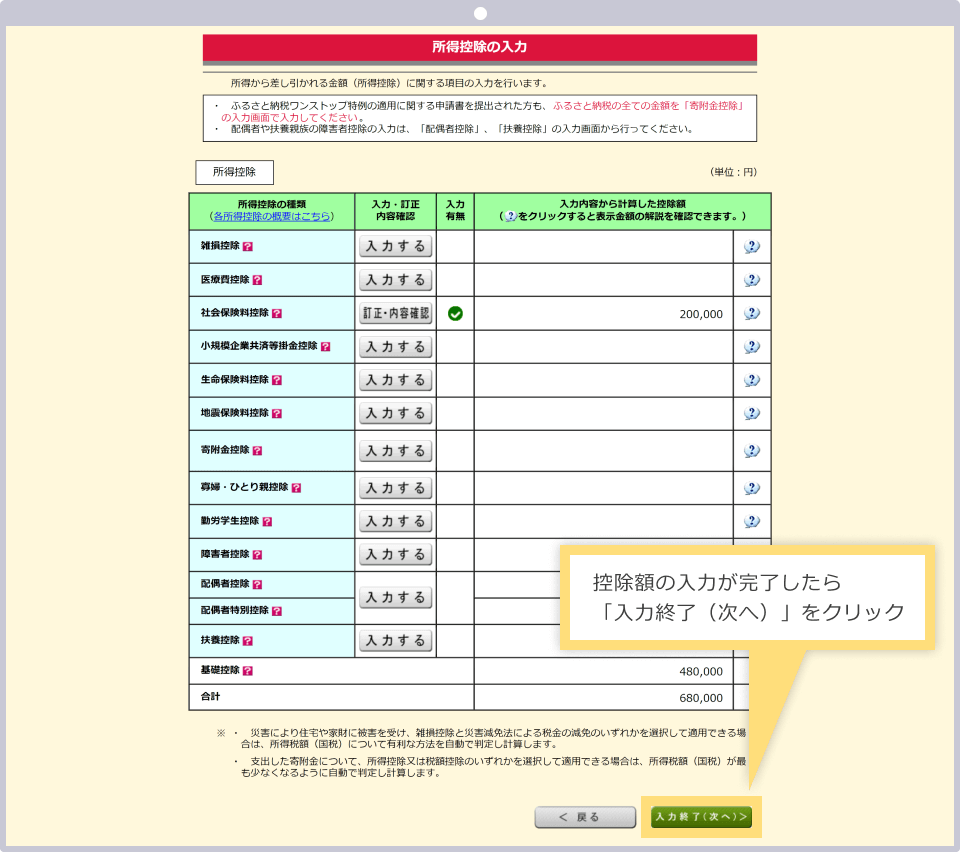Click the help icon next to 雑損控除

click(247, 247)
